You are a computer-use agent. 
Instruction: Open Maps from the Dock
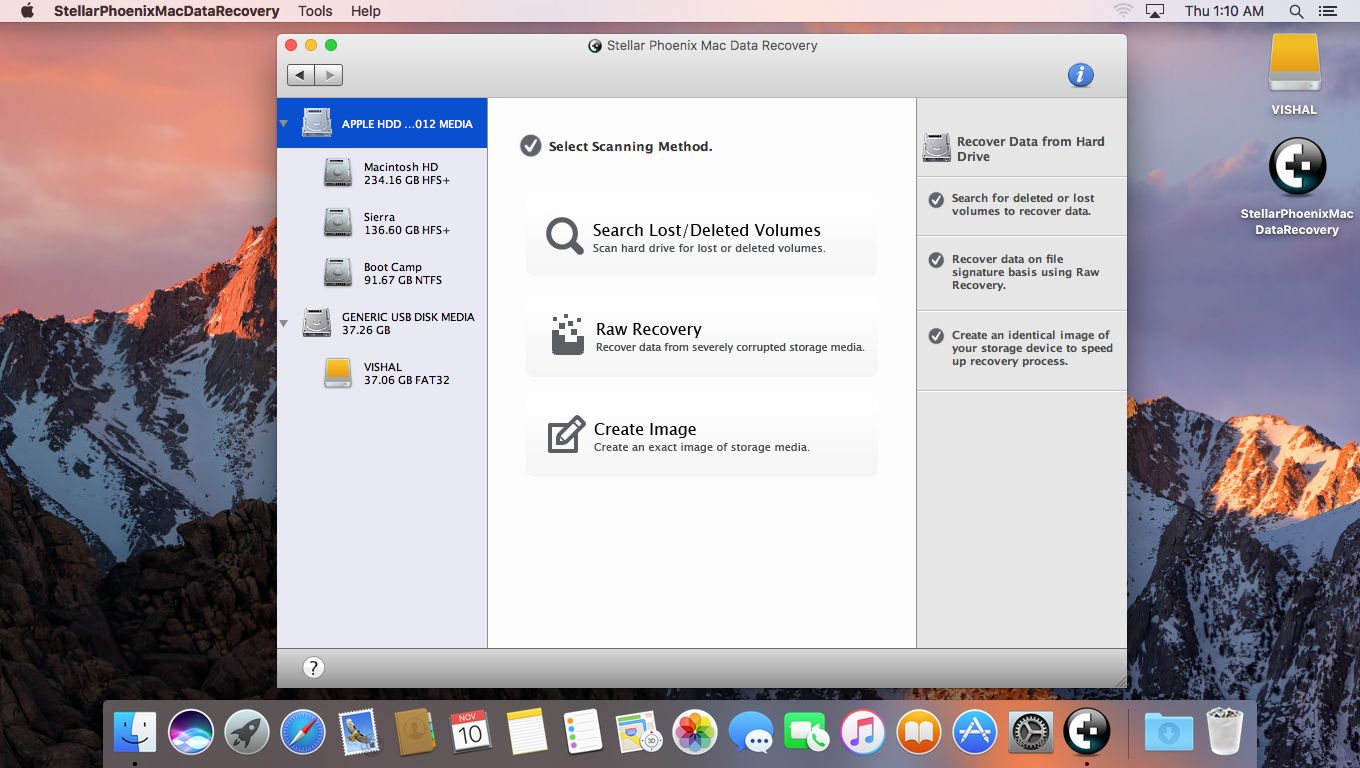tap(638, 732)
